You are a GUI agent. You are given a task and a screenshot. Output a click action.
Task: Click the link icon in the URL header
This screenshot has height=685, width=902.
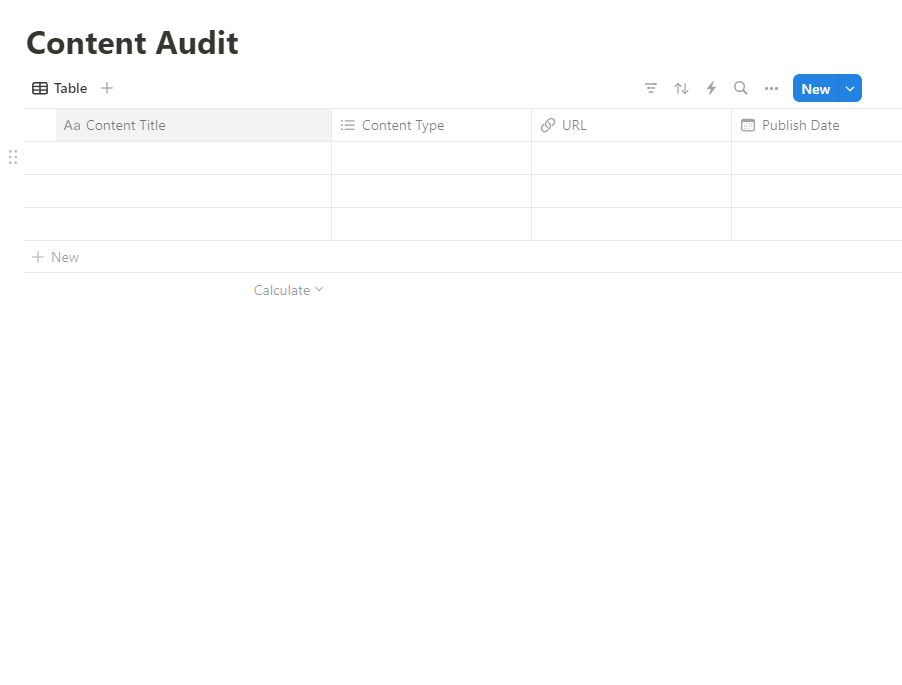(x=548, y=125)
